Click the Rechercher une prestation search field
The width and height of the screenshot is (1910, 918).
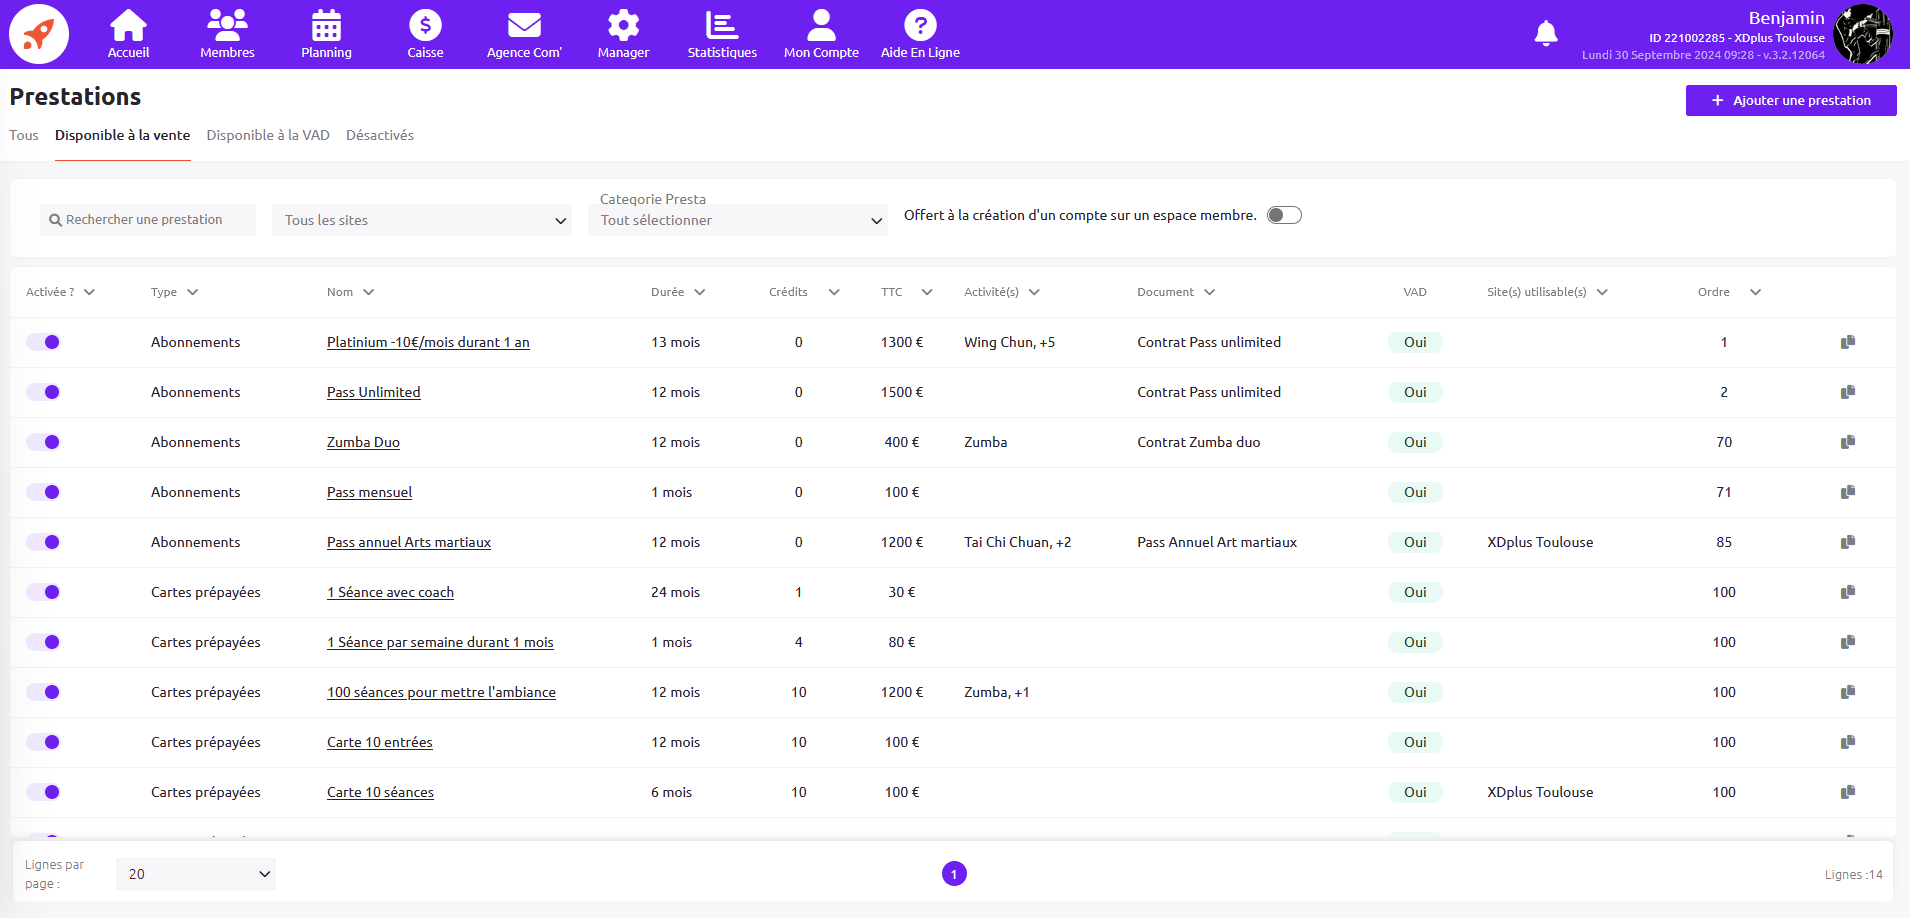(150, 220)
